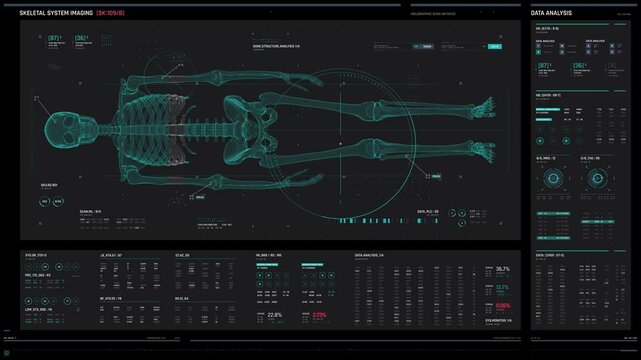641x360 pixels.
Task: Click the left teal bar under ML_005 header
Action: tap(267, 265)
